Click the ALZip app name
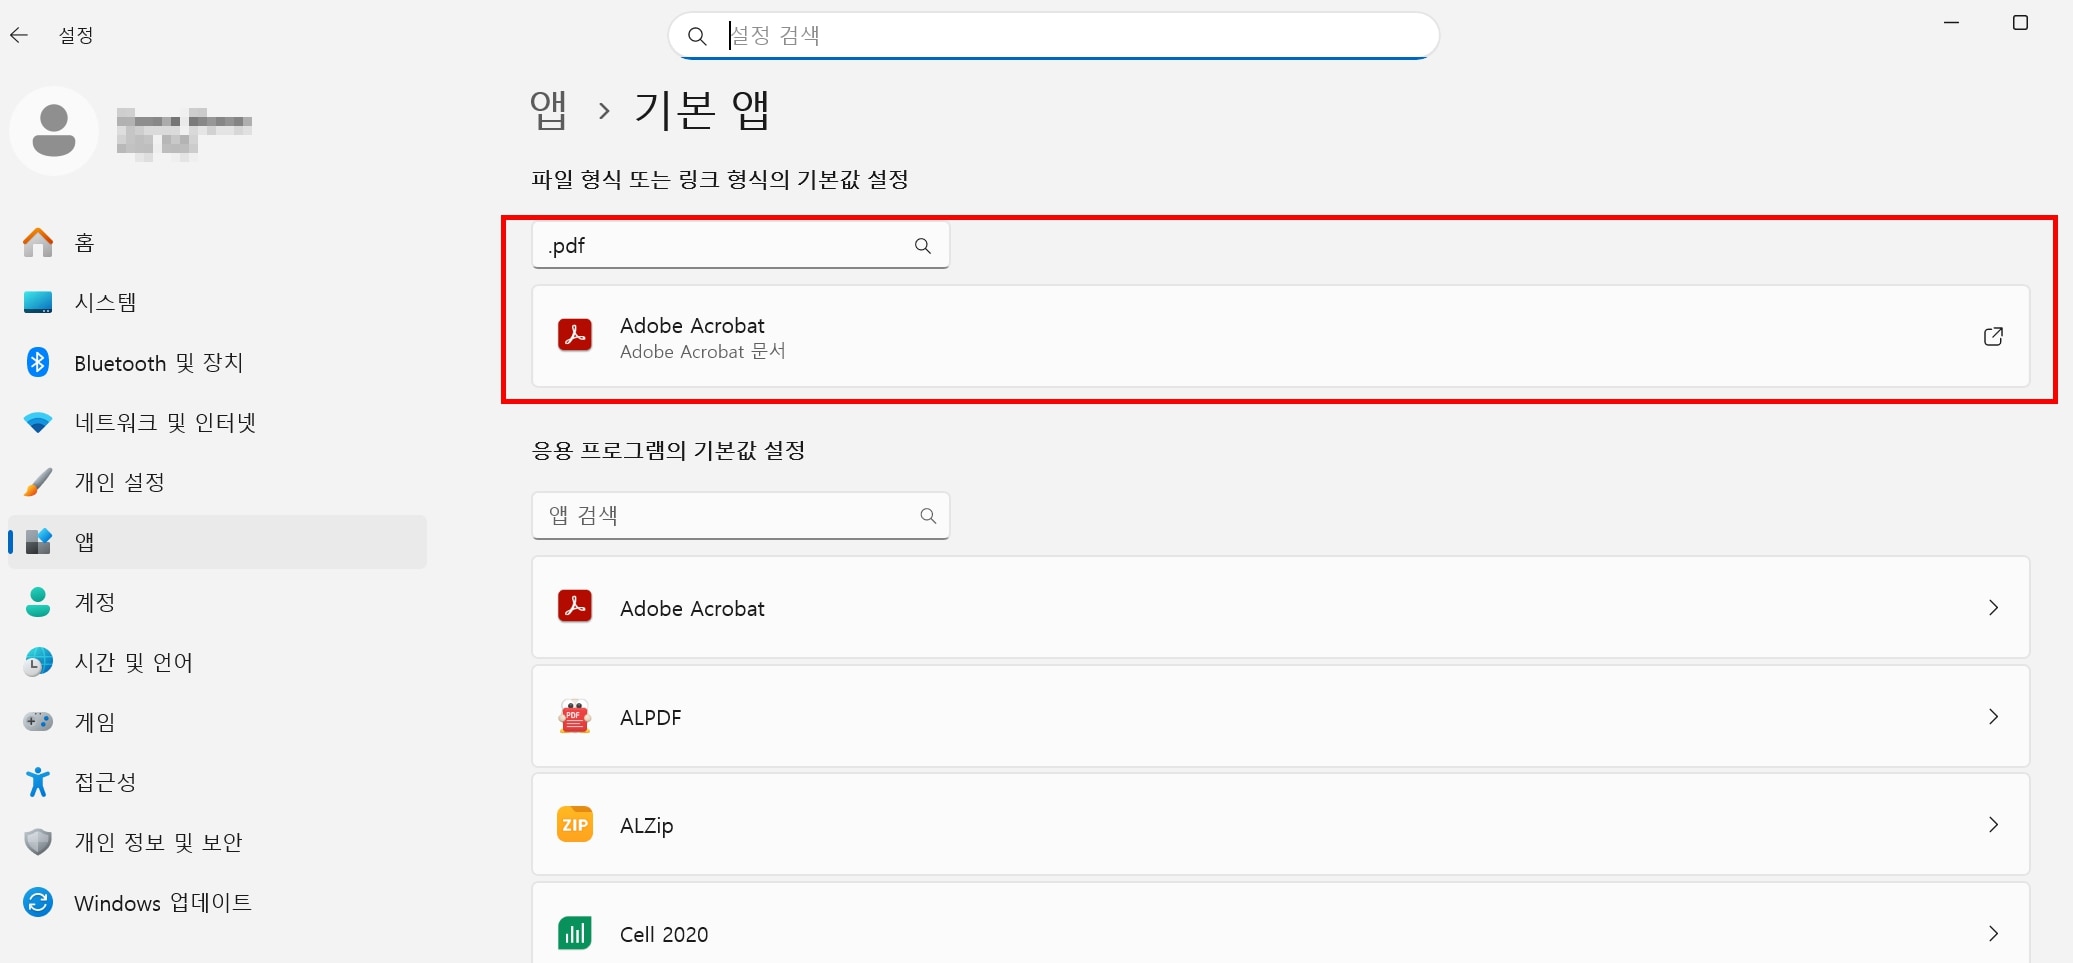Screen dimensions: 2073x963 tap(646, 826)
